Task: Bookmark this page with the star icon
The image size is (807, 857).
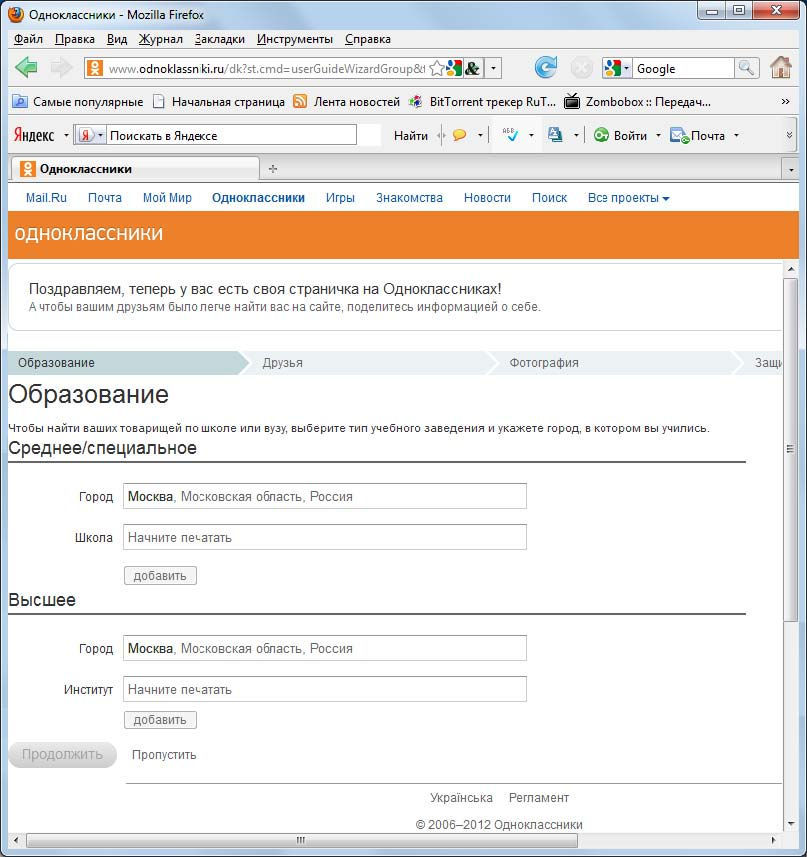Action: tap(436, 69)
